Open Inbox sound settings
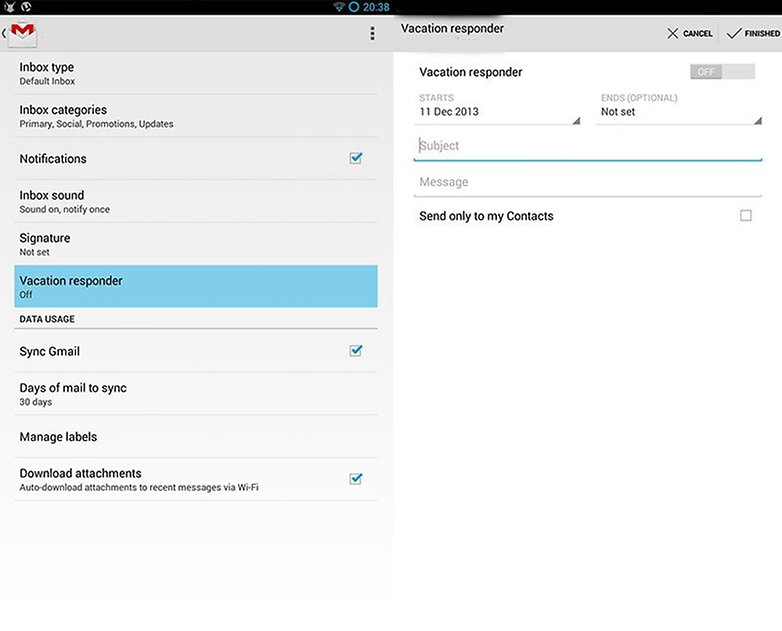 pyautogui.click(x=196, y=202)
